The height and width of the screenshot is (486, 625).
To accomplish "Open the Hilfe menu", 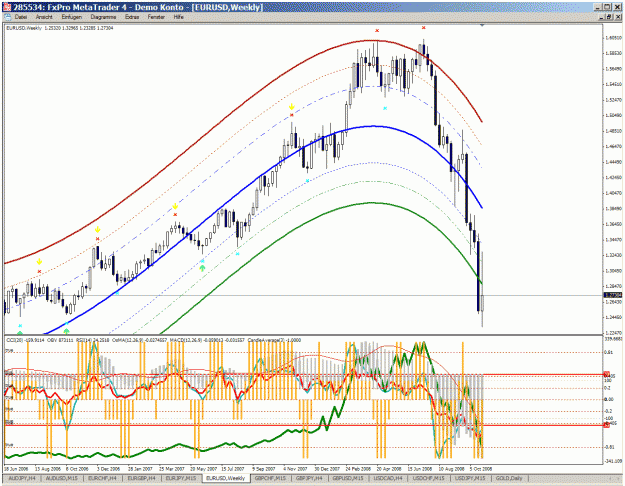I will tap(179, 17).
